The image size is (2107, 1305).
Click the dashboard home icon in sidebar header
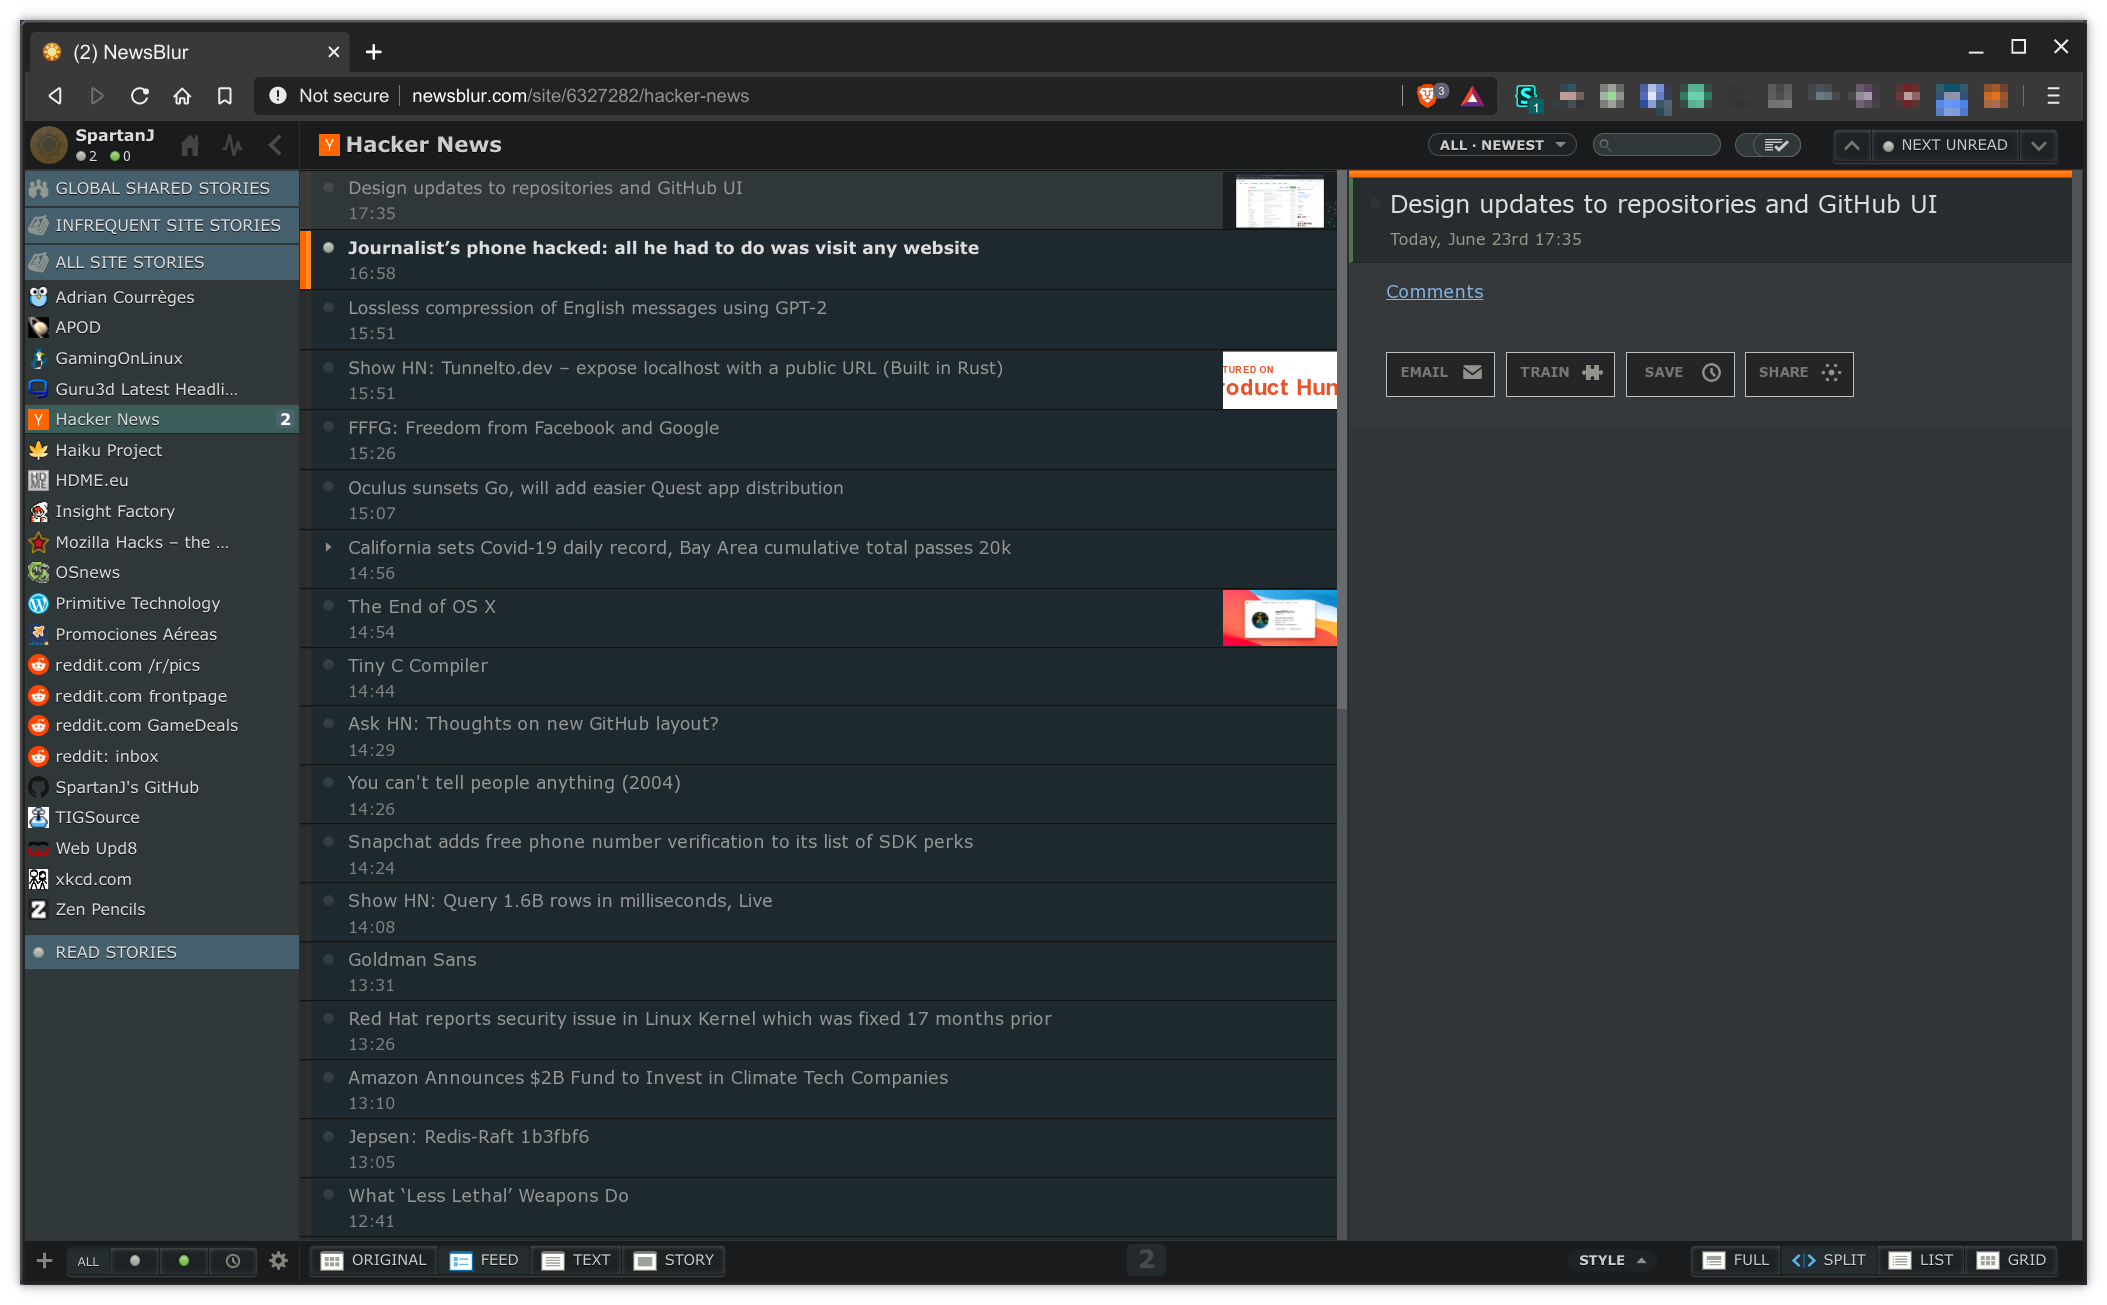[x=190, y=146]
